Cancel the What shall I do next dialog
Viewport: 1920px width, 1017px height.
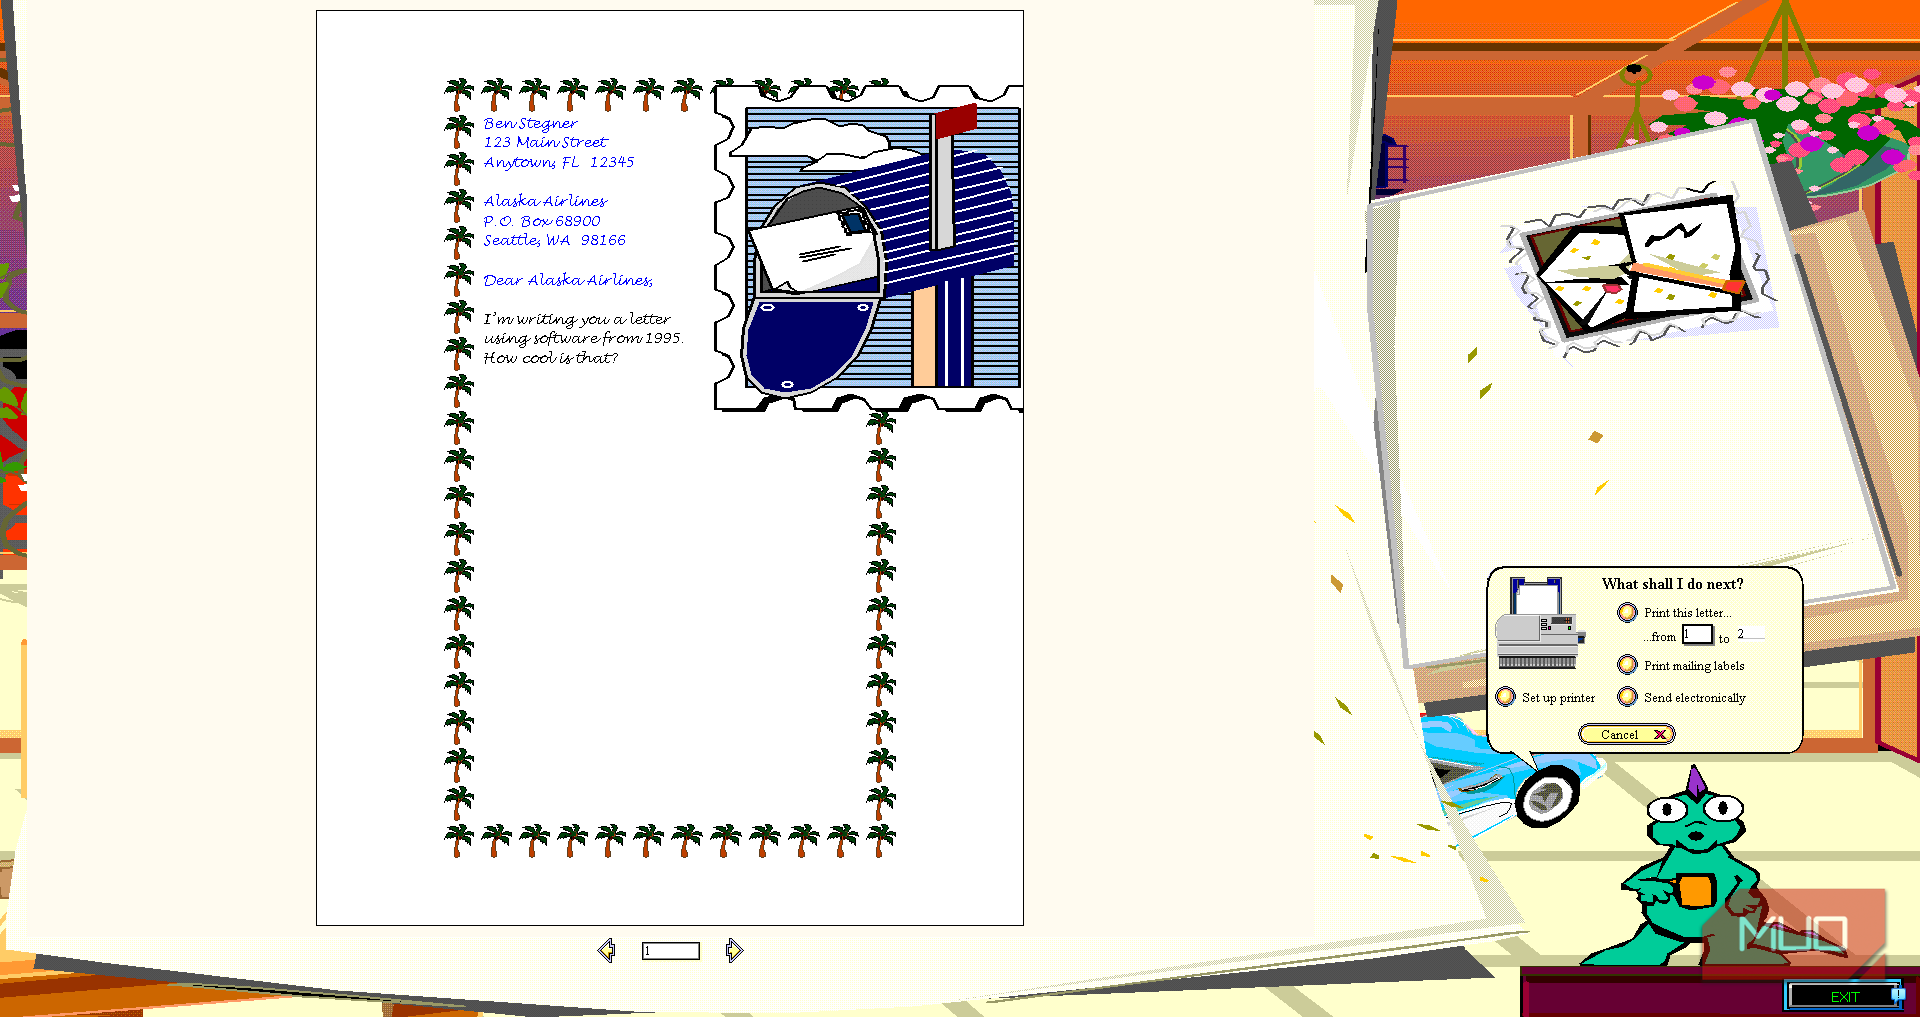pos(1627,734)
